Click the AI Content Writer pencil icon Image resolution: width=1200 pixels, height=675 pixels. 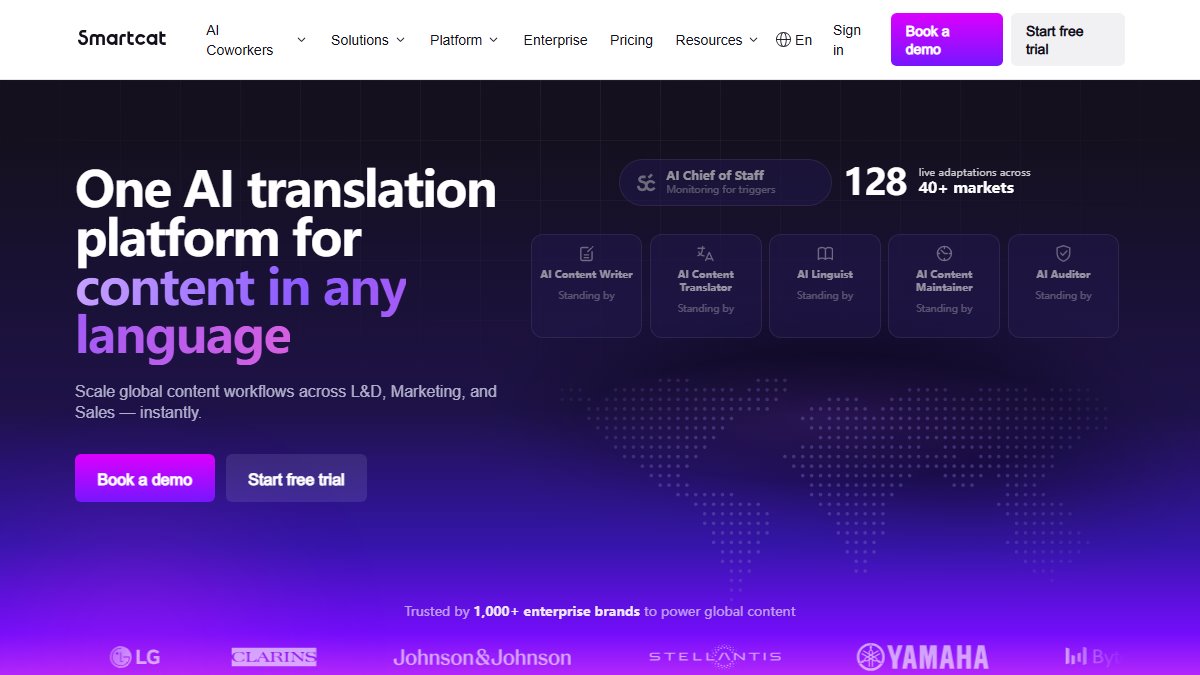point(586,254)
